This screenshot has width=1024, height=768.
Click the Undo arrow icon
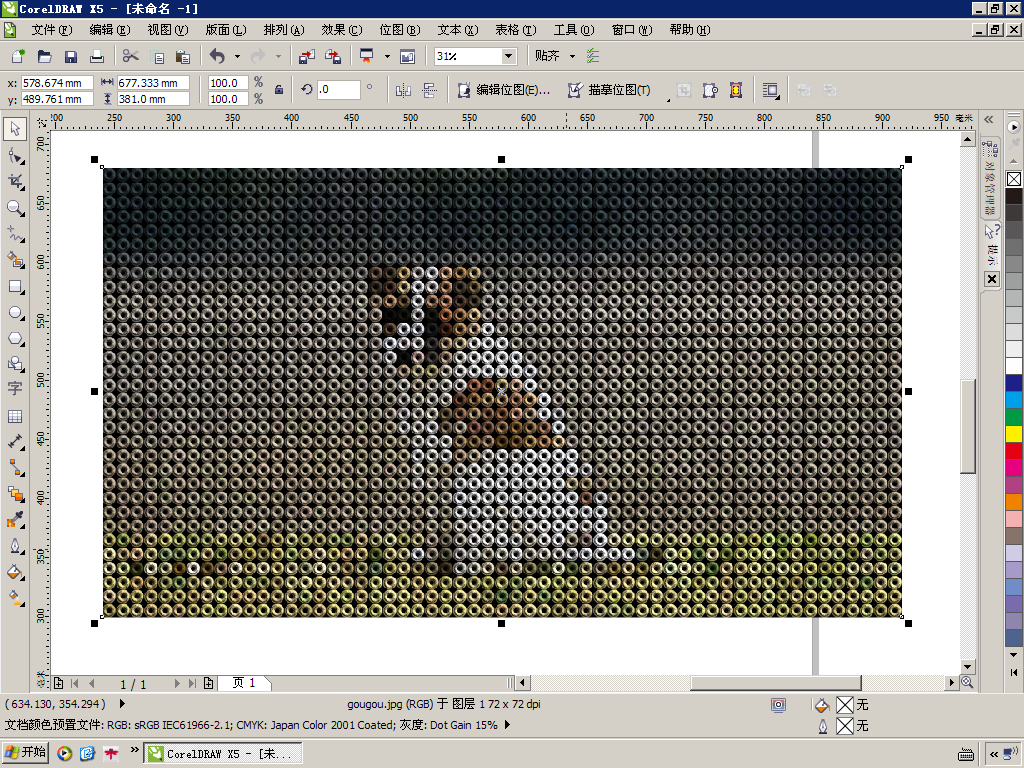[x=217, y=57]
